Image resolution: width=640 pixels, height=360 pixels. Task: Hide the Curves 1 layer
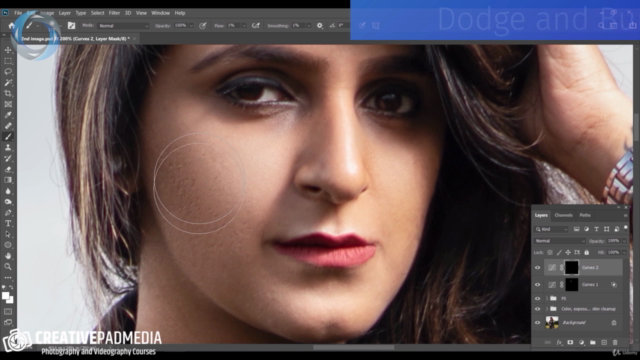[538, 285]
